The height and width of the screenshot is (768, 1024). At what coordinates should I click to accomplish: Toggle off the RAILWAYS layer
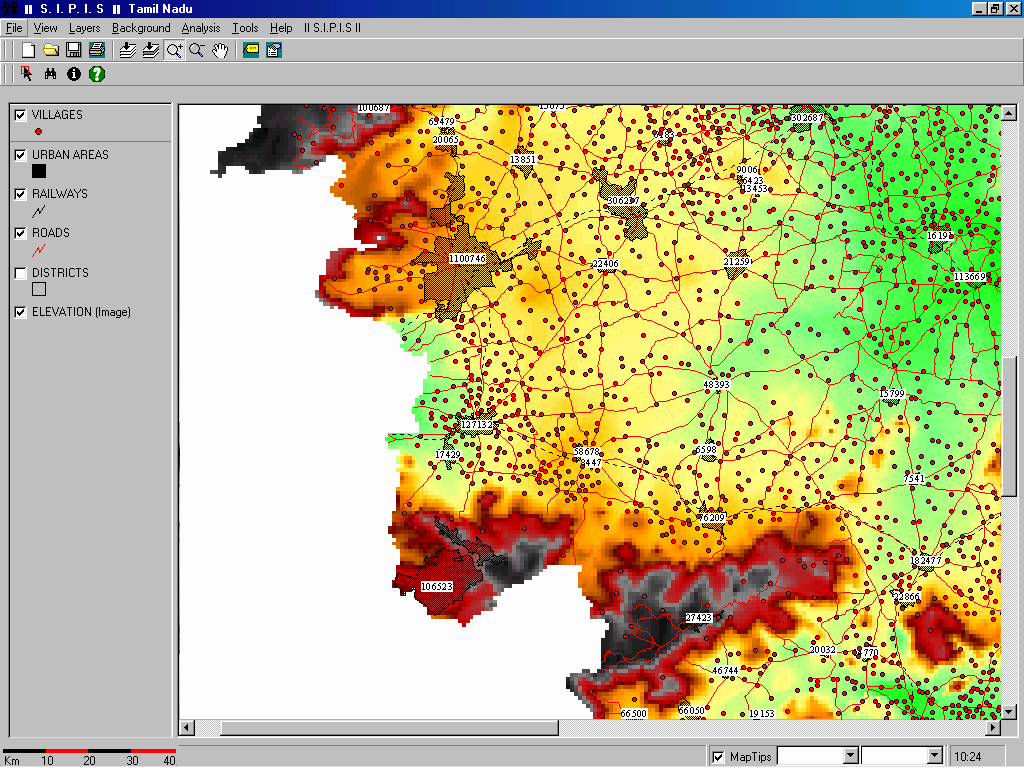click(20, 194)
